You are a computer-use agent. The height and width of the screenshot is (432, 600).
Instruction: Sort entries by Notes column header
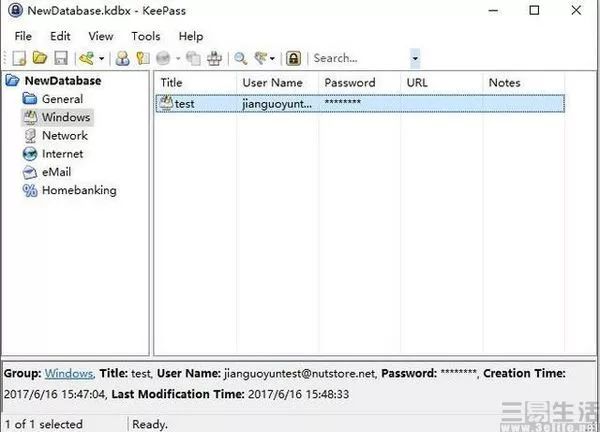click(x=523, y=83)
